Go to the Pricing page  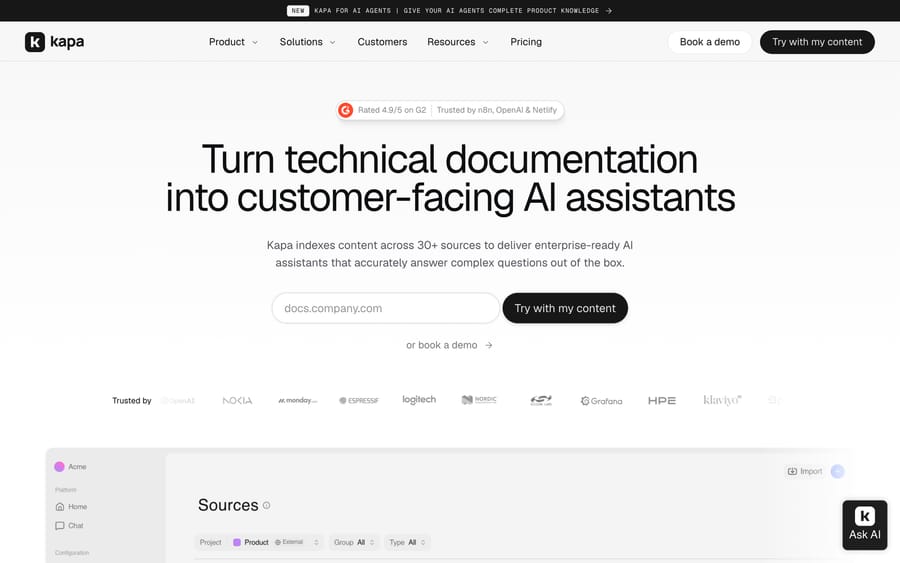526,42
